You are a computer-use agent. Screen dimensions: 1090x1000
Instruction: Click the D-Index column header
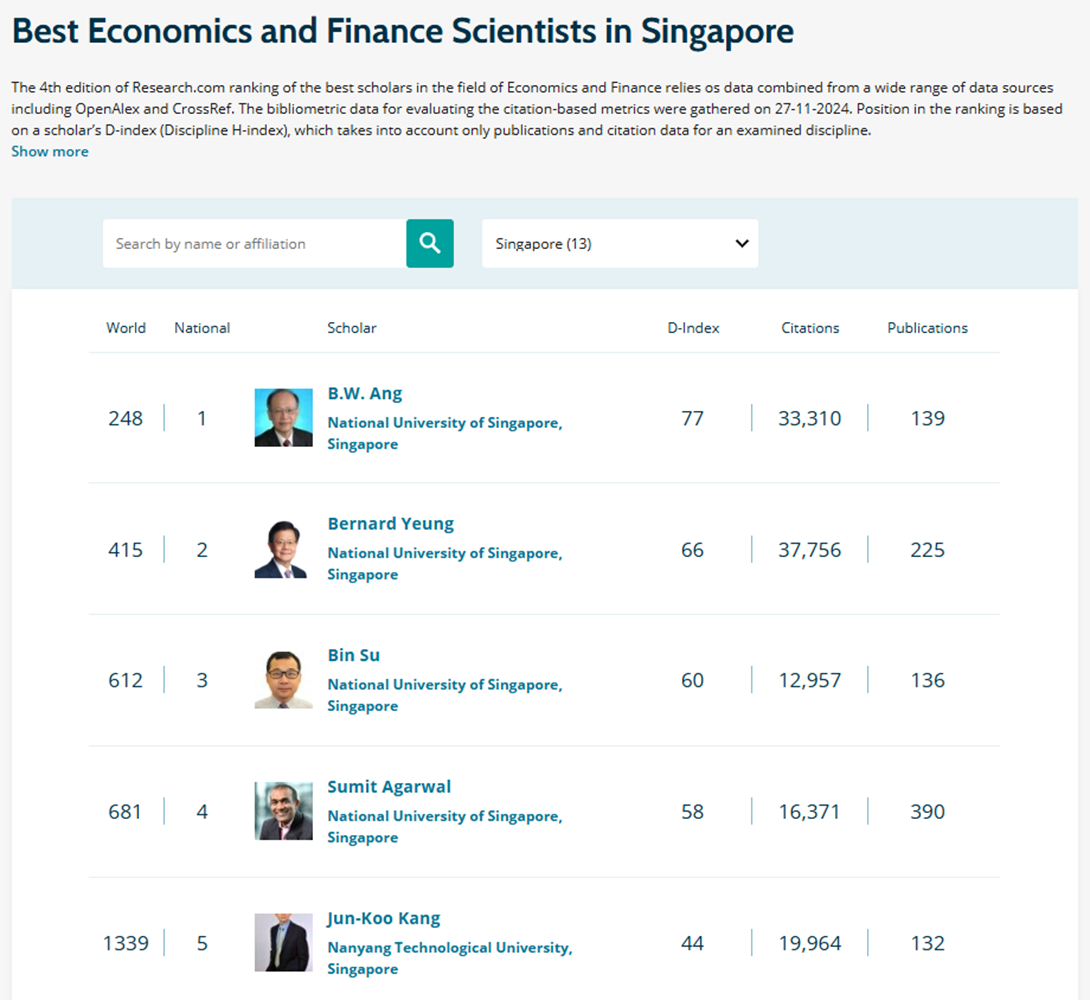click(x=693, y=328)
